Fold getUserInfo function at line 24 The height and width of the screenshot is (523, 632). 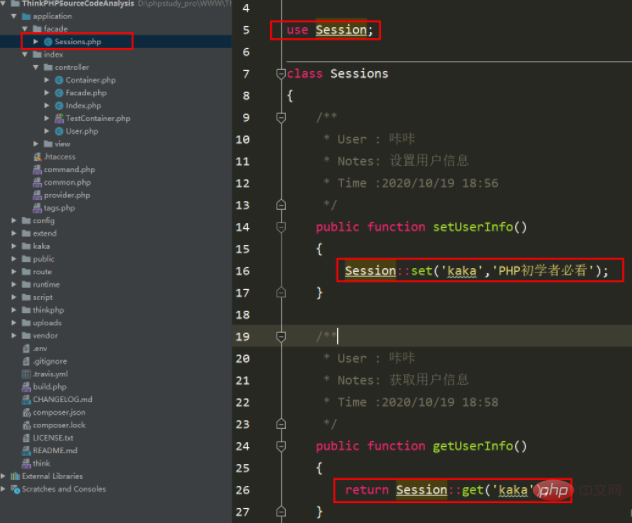tap(281, 446)
